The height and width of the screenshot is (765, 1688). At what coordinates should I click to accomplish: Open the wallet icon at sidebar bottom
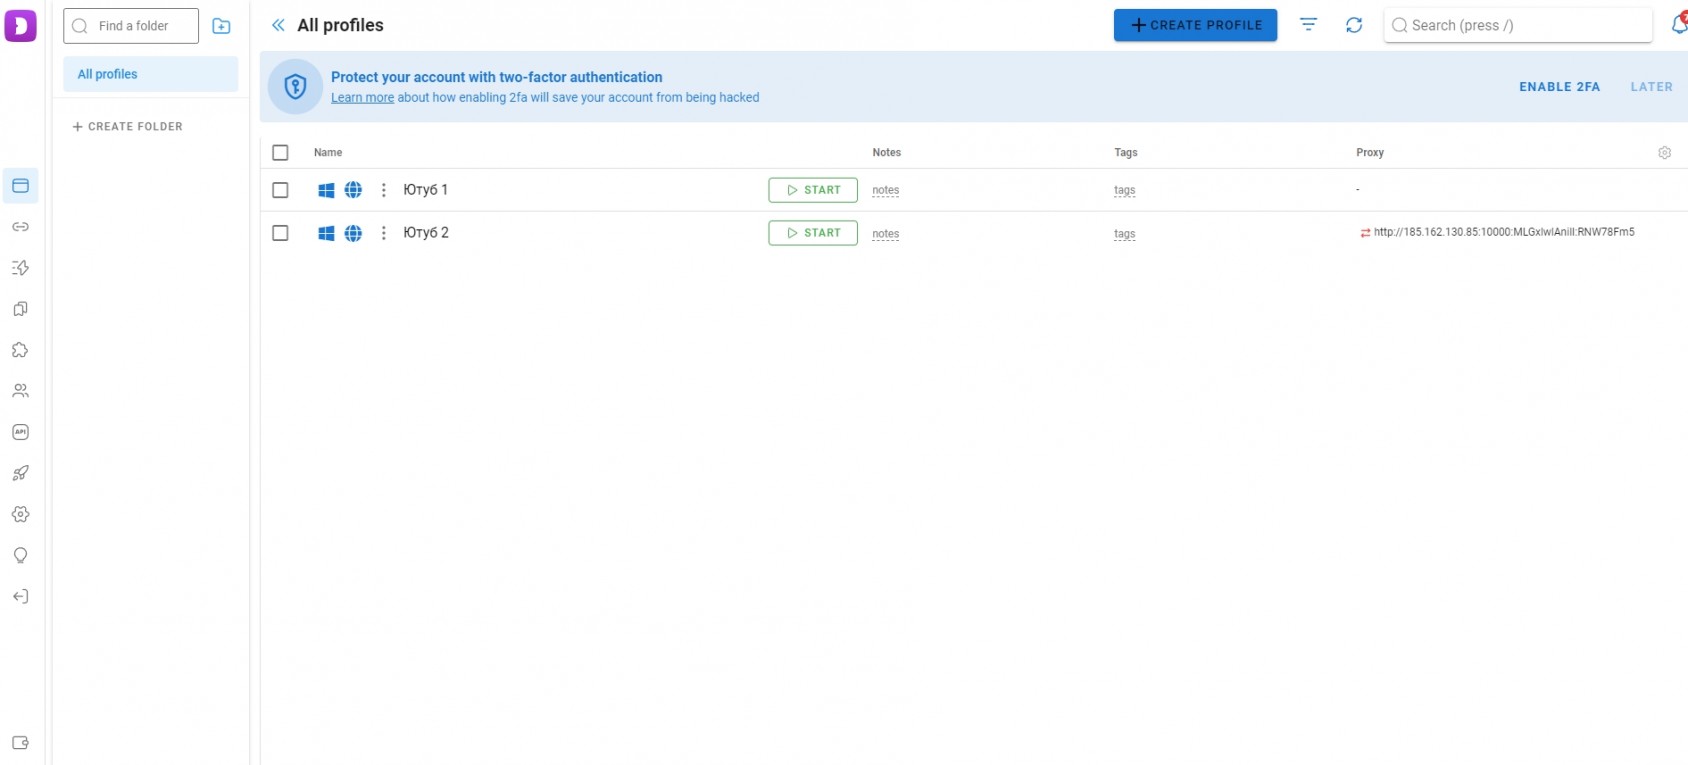point(20,743)
